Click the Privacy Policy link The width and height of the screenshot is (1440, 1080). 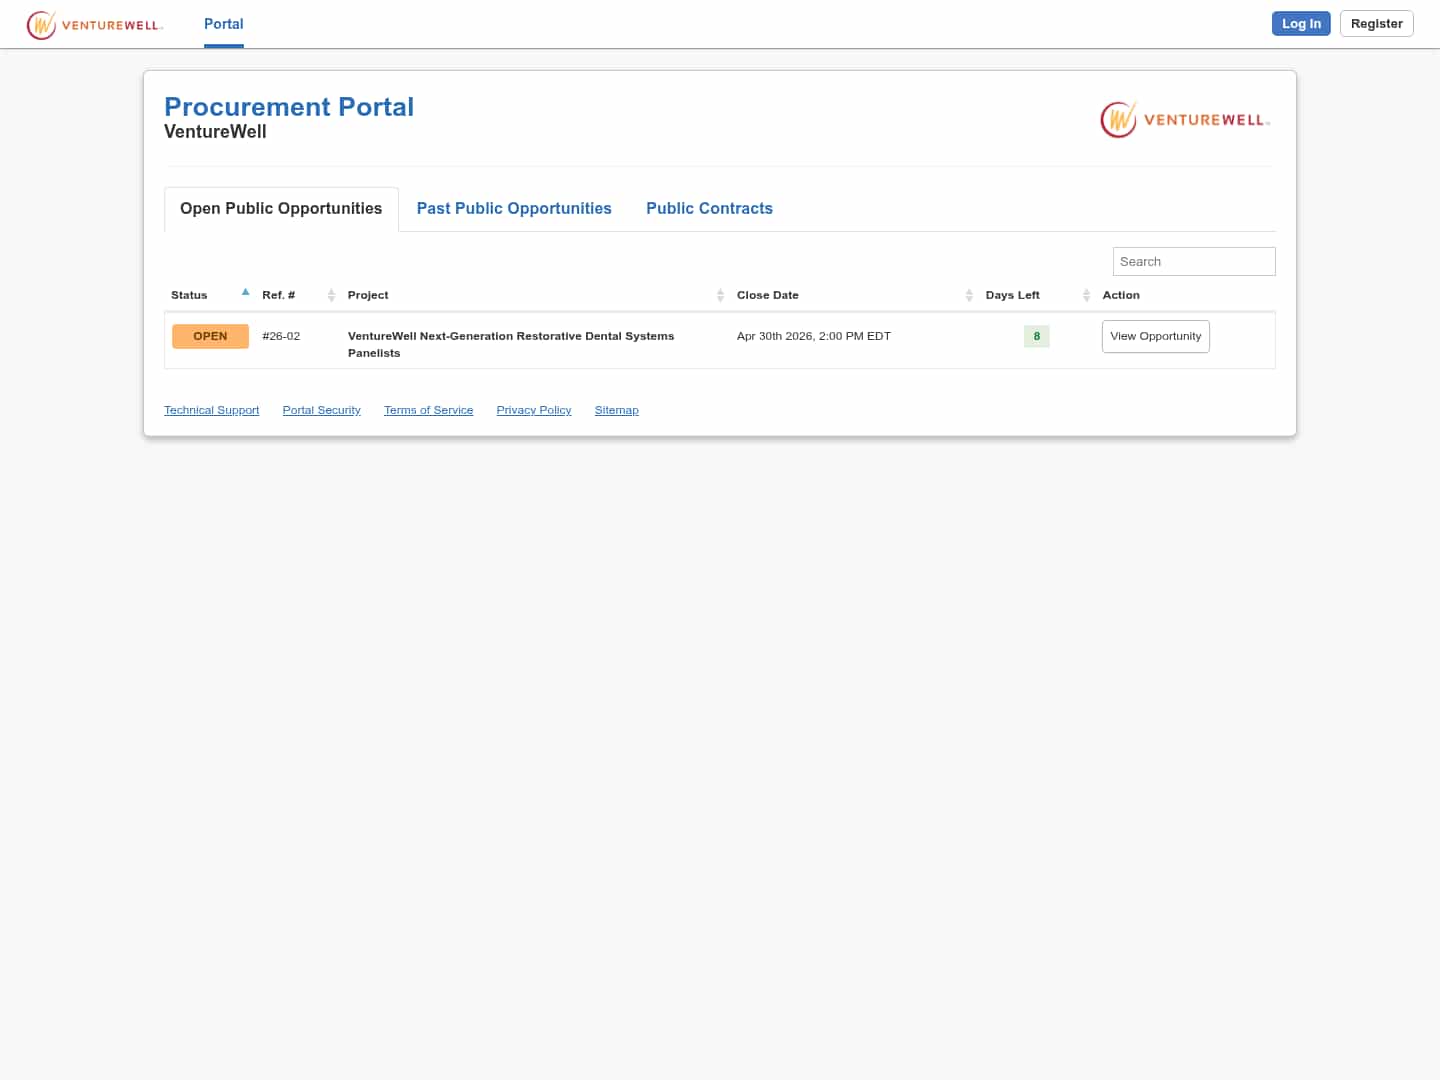[x=533, y=410]
